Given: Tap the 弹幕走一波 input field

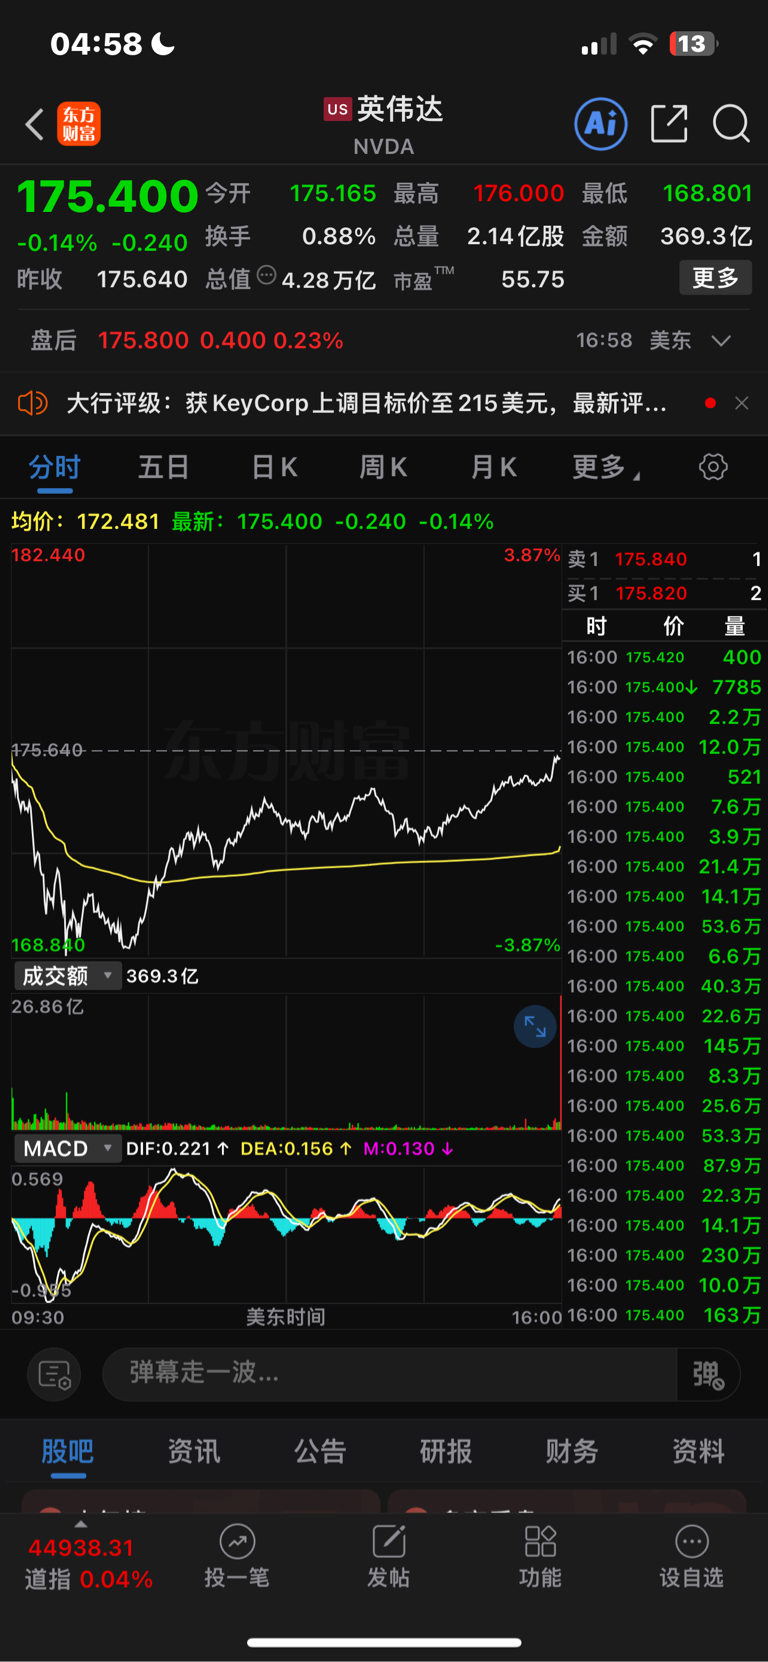Looking at the screenshot, I should 390,1375.
